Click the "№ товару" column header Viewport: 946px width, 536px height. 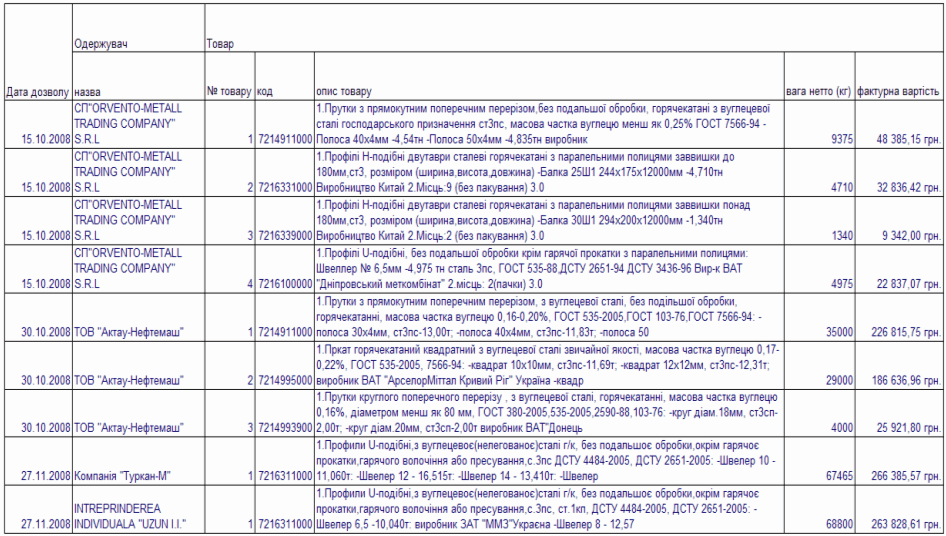tap(229, 91)
